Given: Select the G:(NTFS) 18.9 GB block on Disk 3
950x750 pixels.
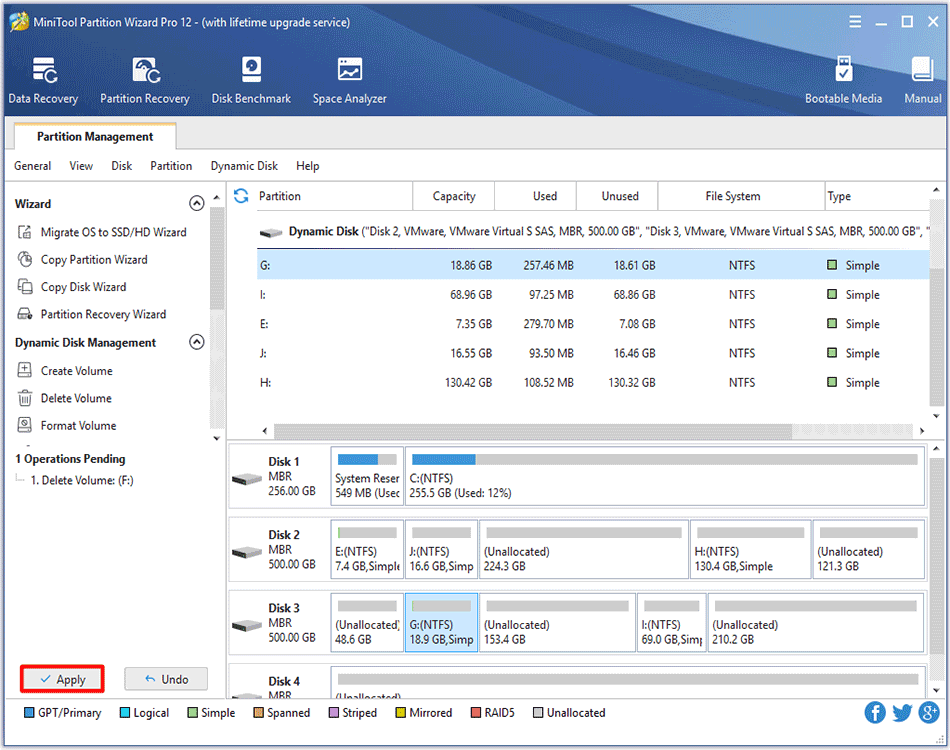Looking at the screenshot, I should pos(442,623).
